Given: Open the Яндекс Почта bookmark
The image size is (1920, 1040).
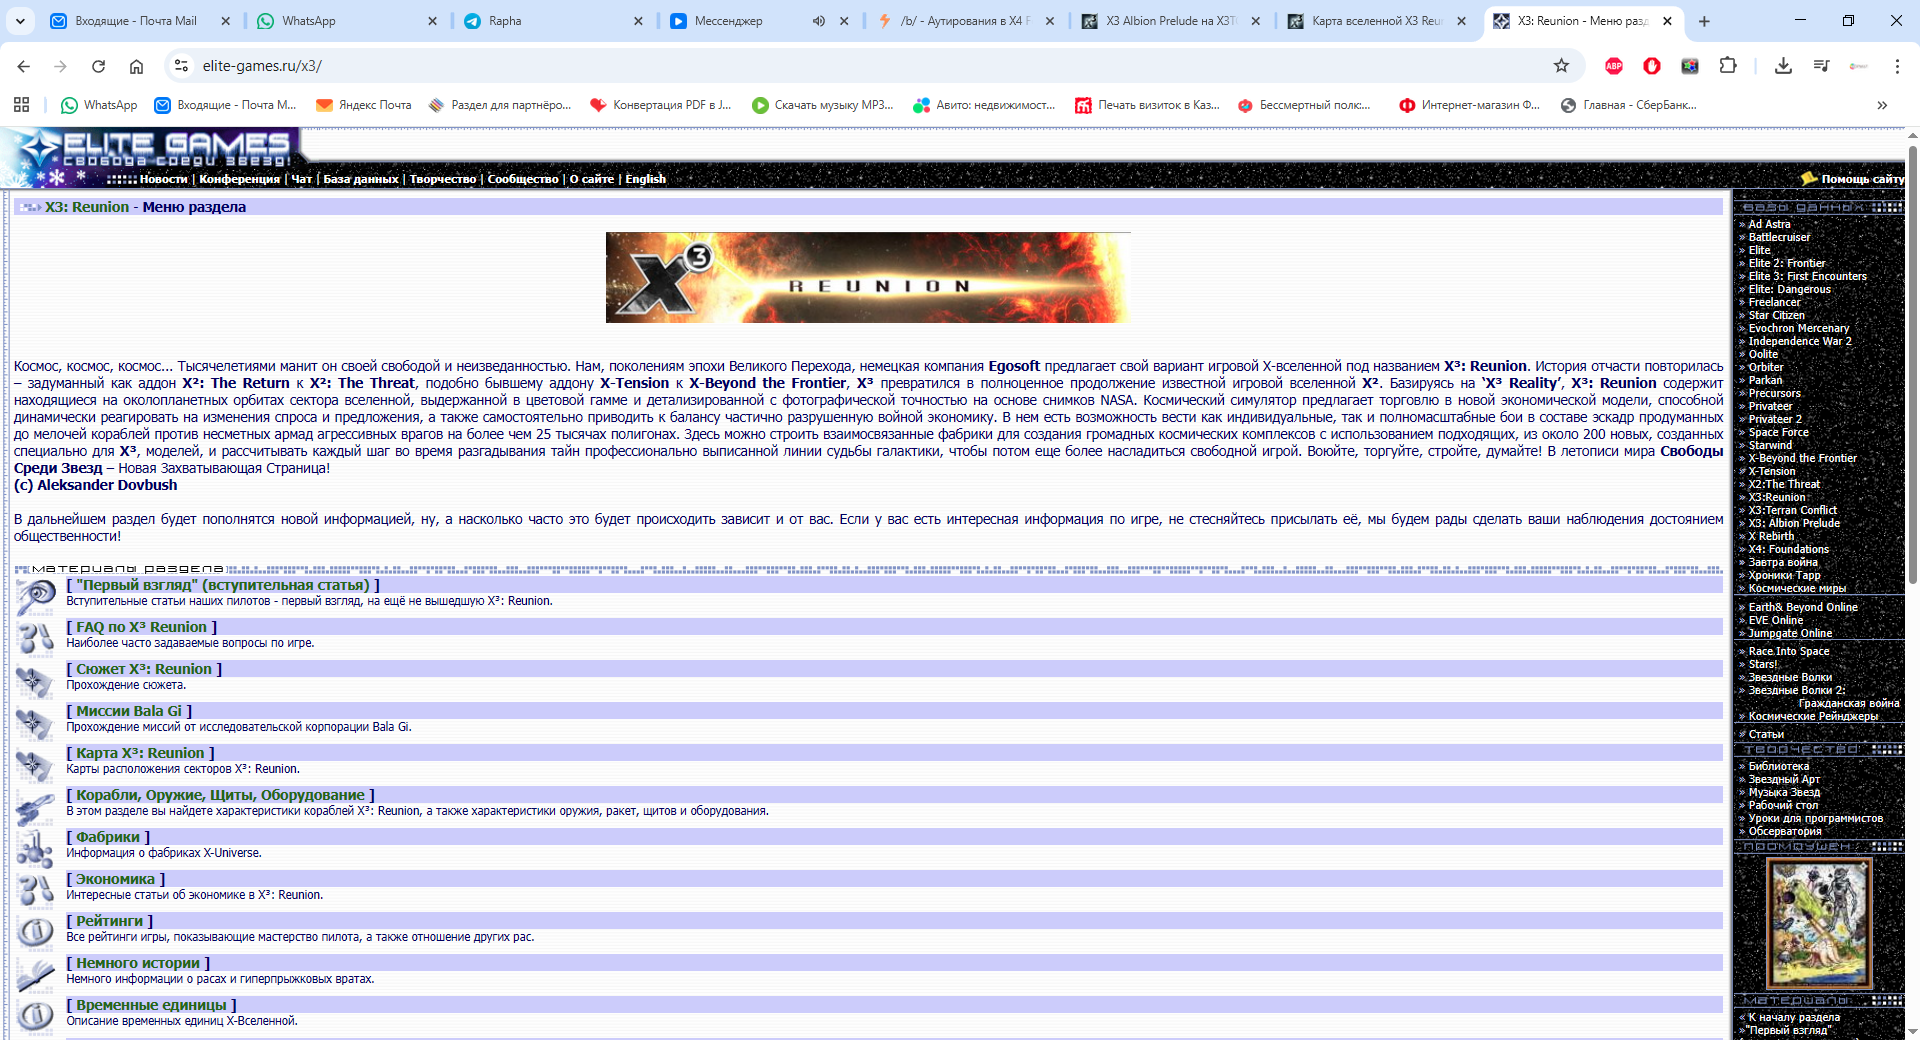Looking at the screenshot, I should coord(364,105).
